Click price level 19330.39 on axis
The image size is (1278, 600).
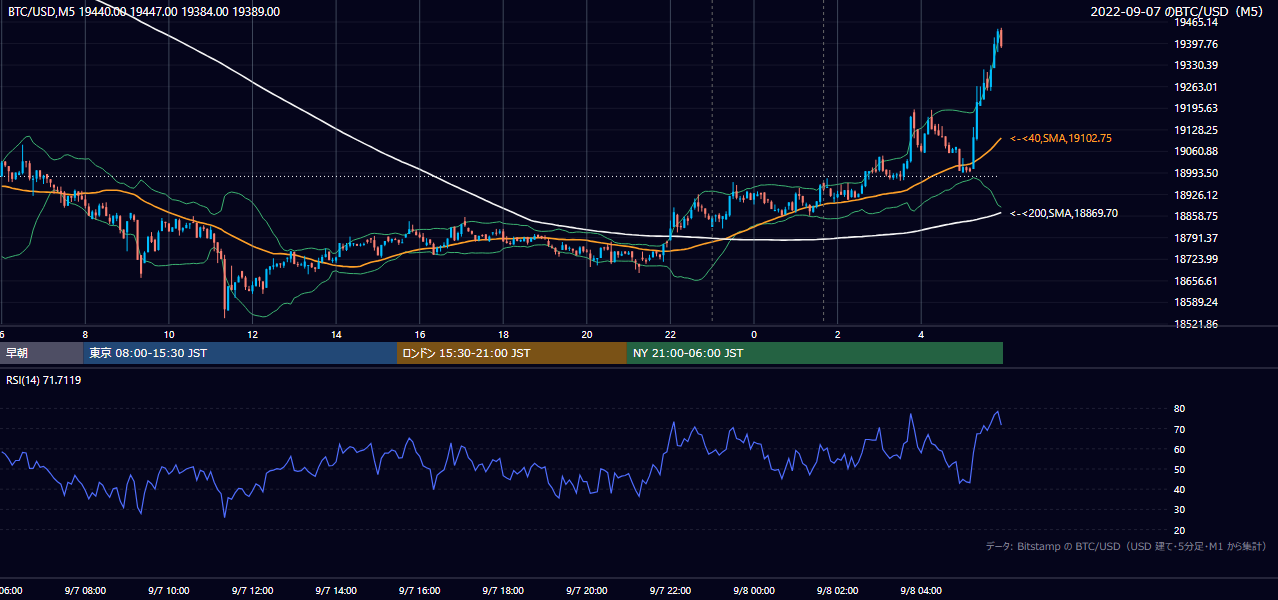tap(1196, 65)
